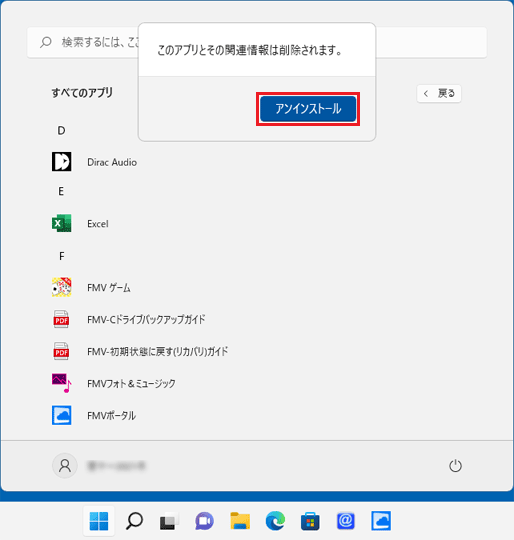Click the blurred user name

[x=116, y=466]
